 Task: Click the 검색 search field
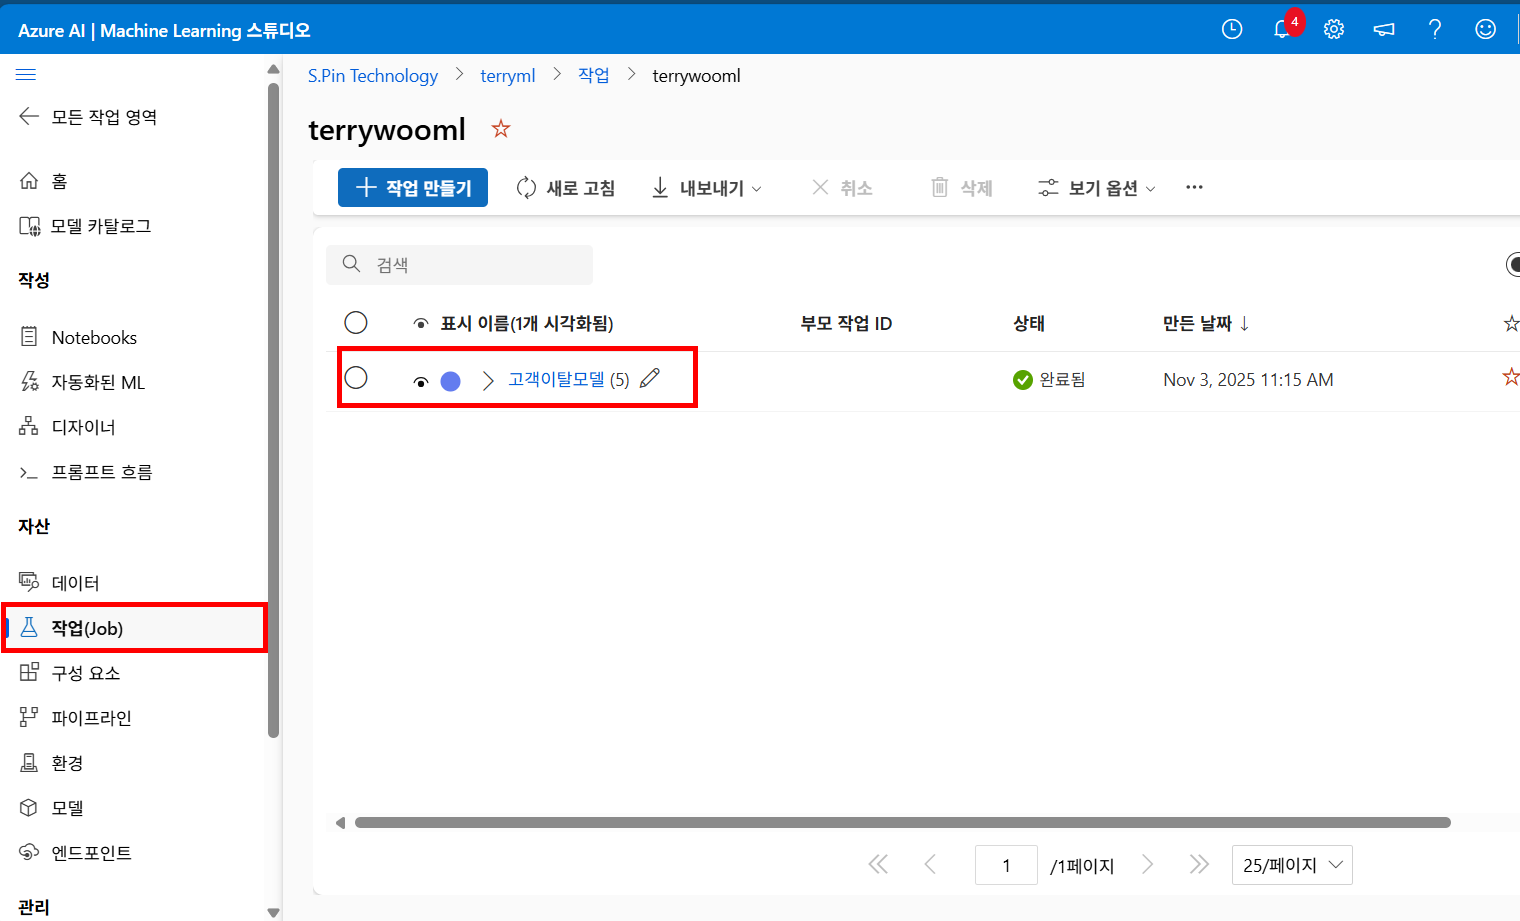pos(460,264)
